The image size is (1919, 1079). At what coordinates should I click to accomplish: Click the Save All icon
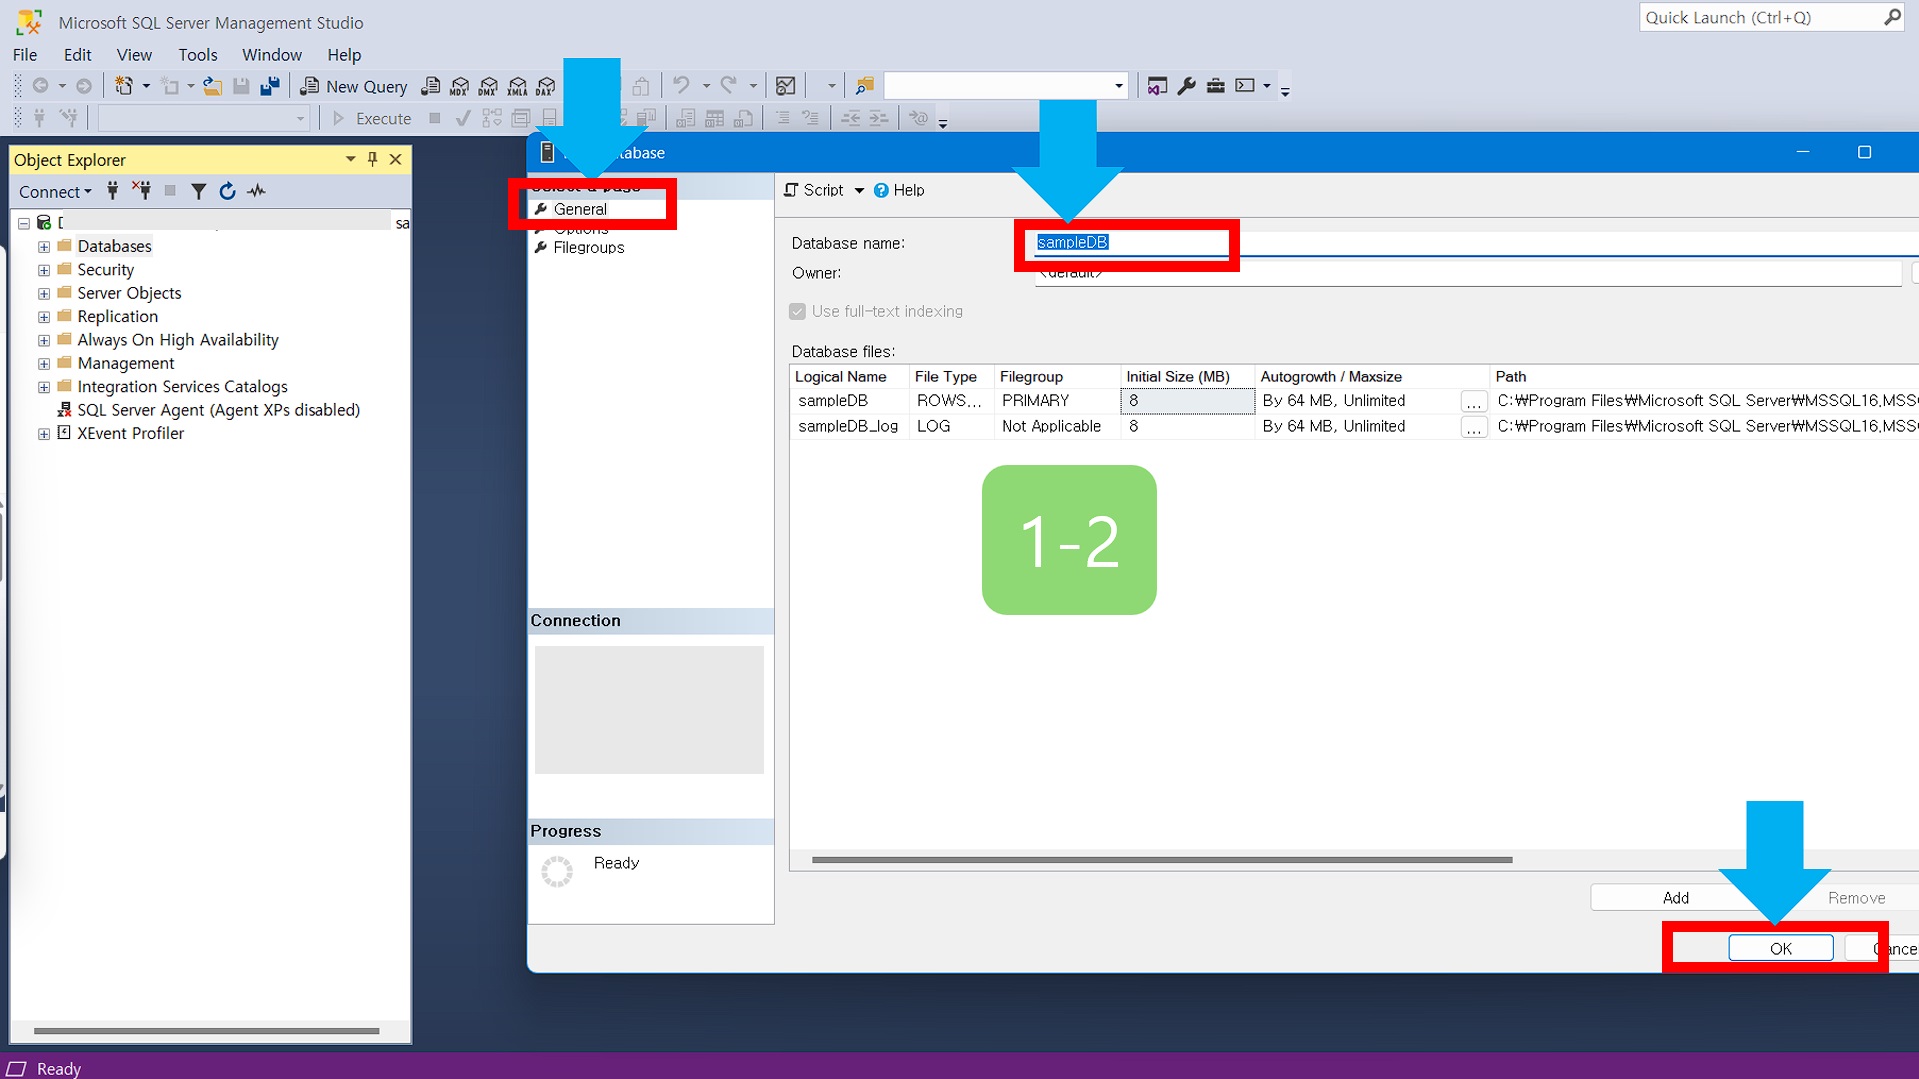coord(270,86)
